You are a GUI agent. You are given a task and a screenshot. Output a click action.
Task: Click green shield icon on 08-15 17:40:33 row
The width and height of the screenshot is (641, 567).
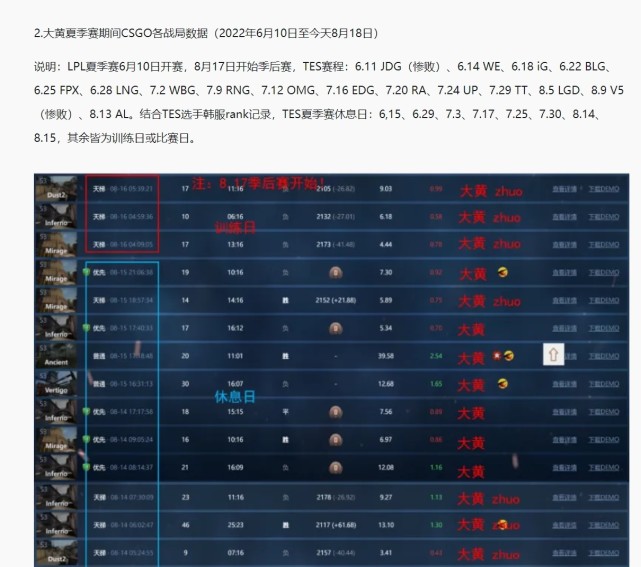tap(87, 327)
